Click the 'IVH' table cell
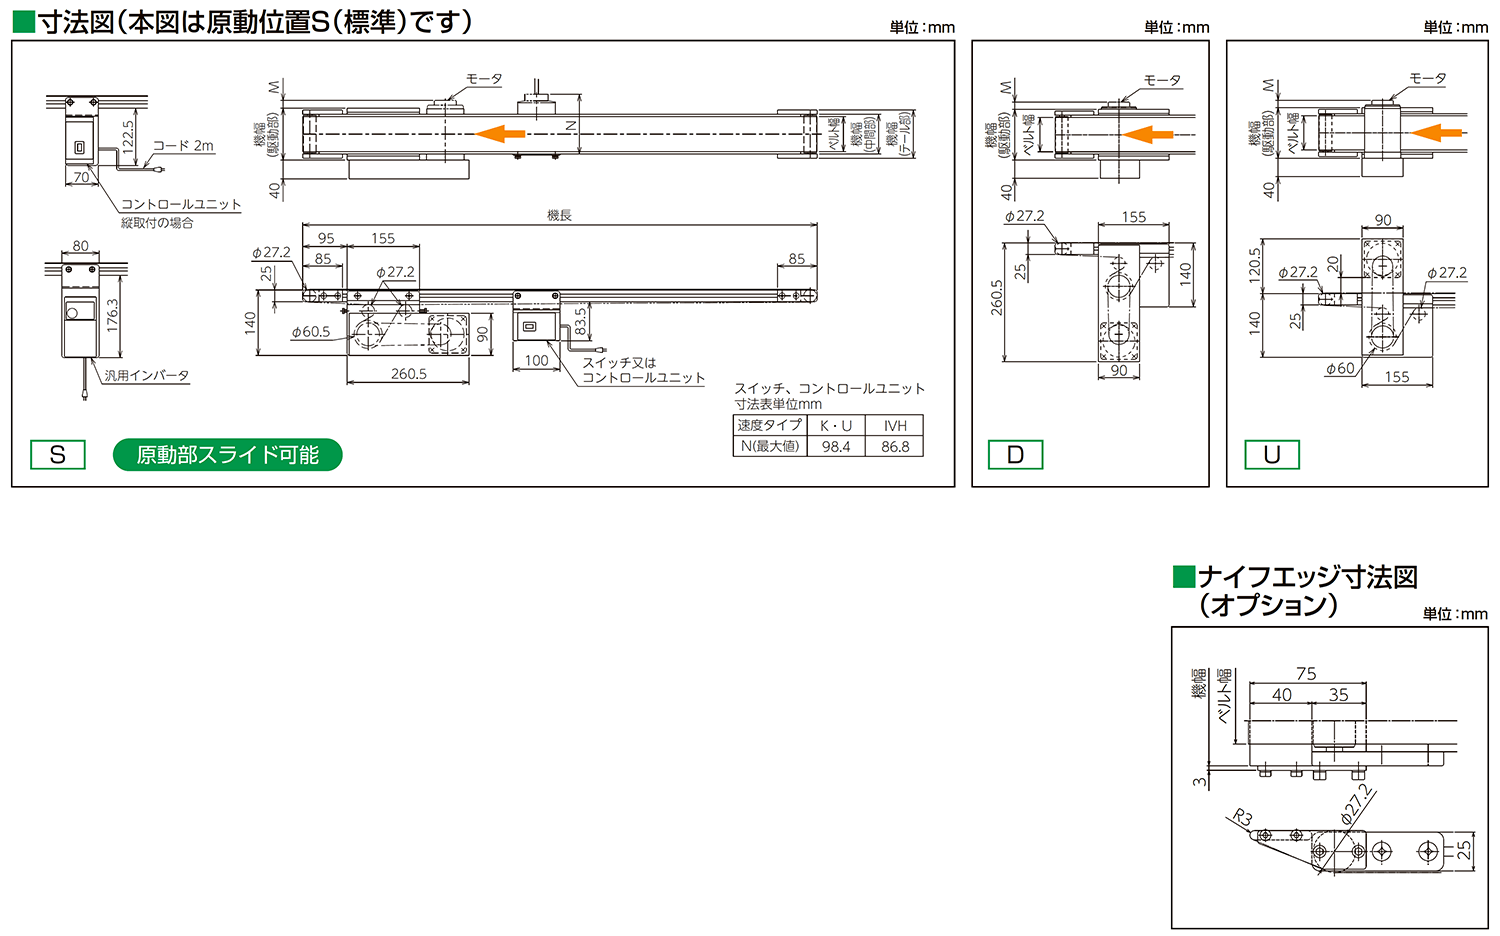The width and height of the screenshot is (1500, 936). (895, 425)
